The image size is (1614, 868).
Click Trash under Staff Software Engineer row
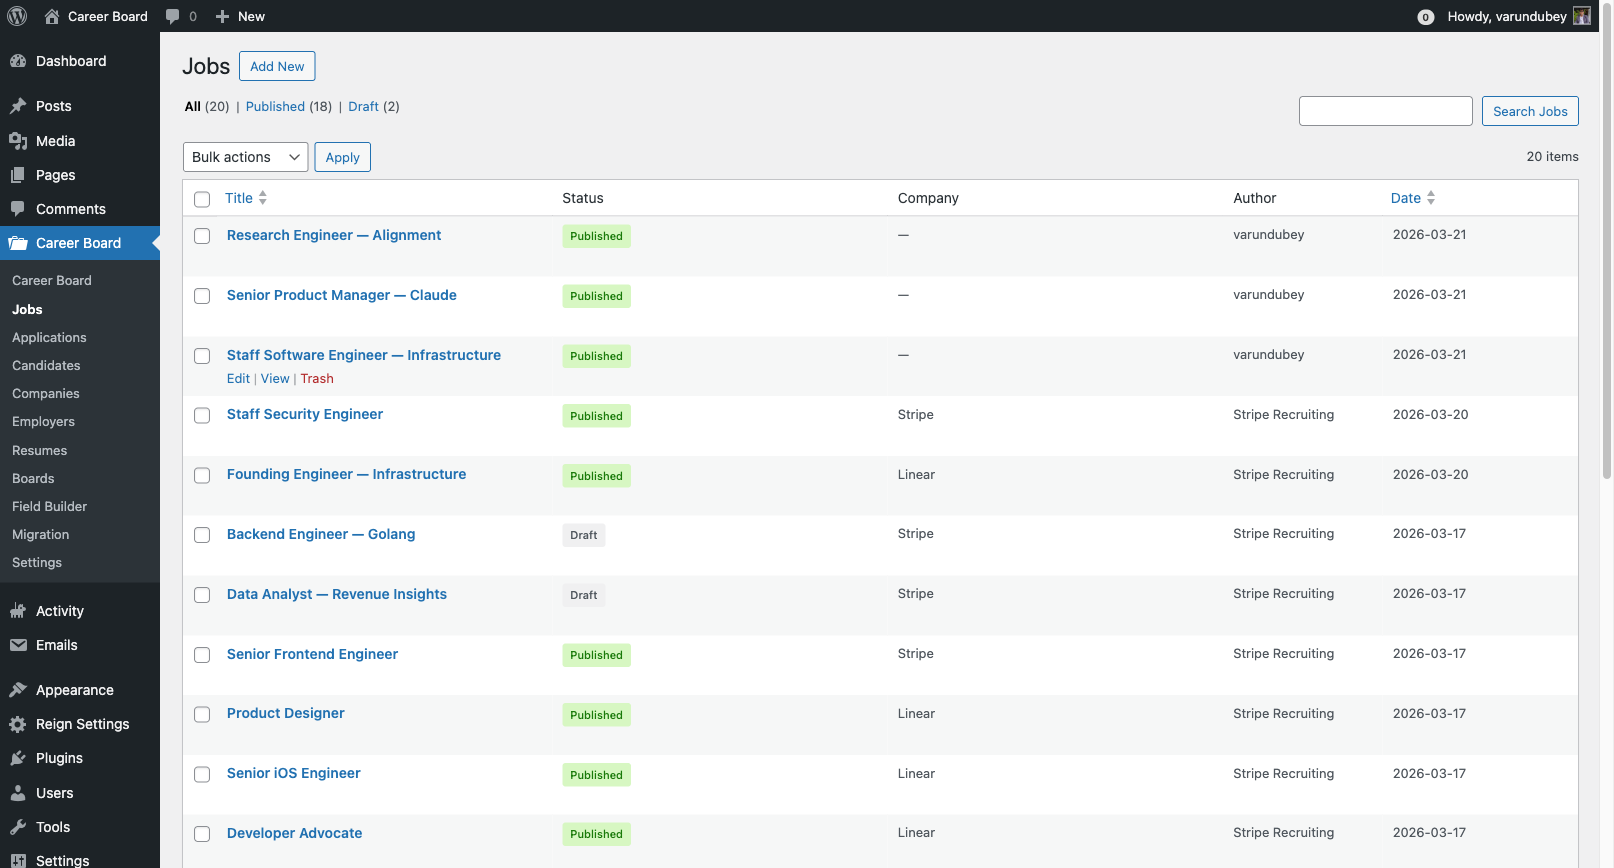pyautogui.click(x=317, y=379)
